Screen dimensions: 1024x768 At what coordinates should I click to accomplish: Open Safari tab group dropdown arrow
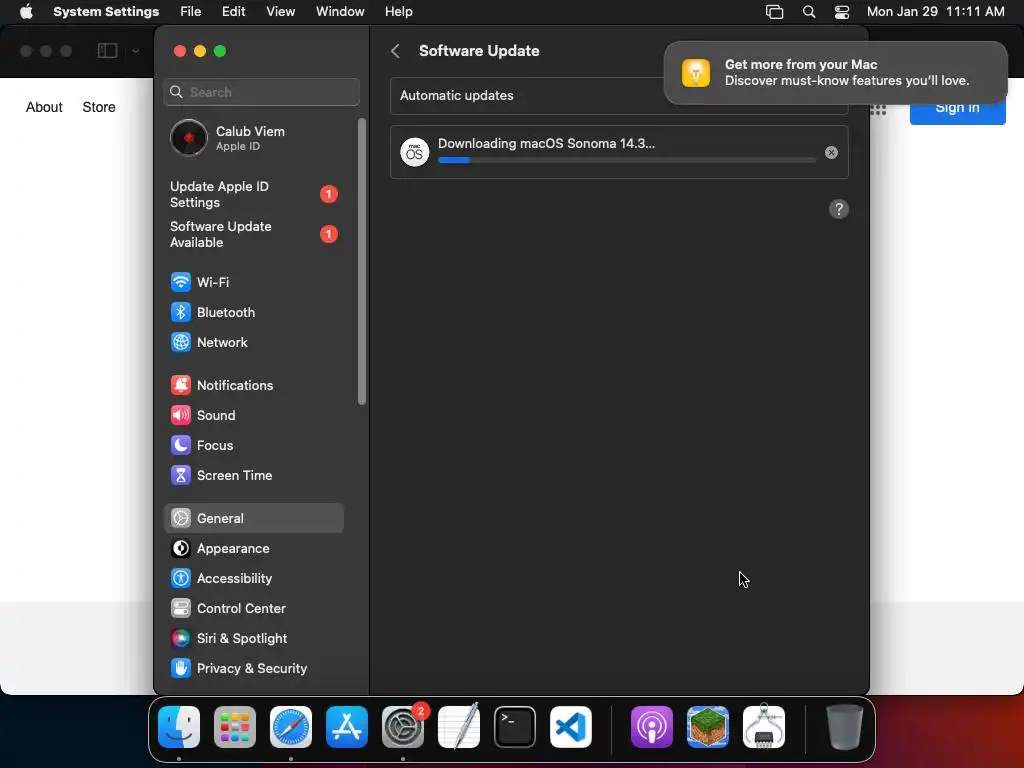135,51
